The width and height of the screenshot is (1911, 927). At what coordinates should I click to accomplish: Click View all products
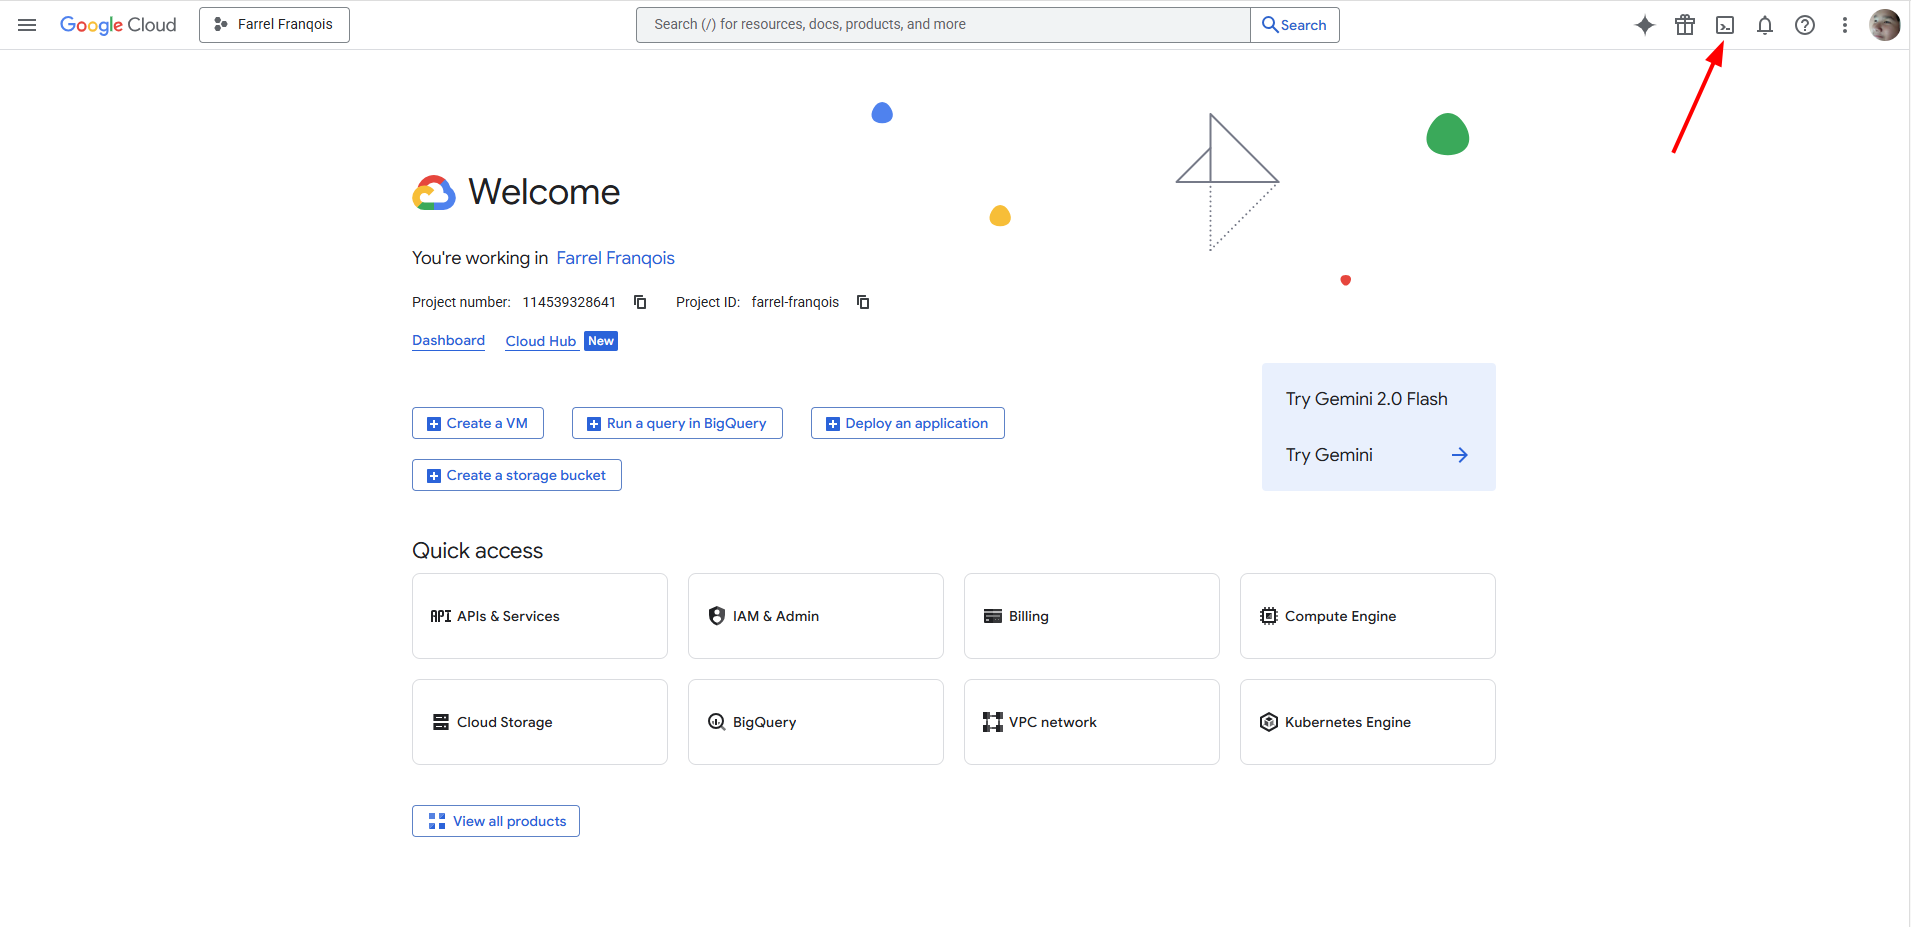point(496,821)
